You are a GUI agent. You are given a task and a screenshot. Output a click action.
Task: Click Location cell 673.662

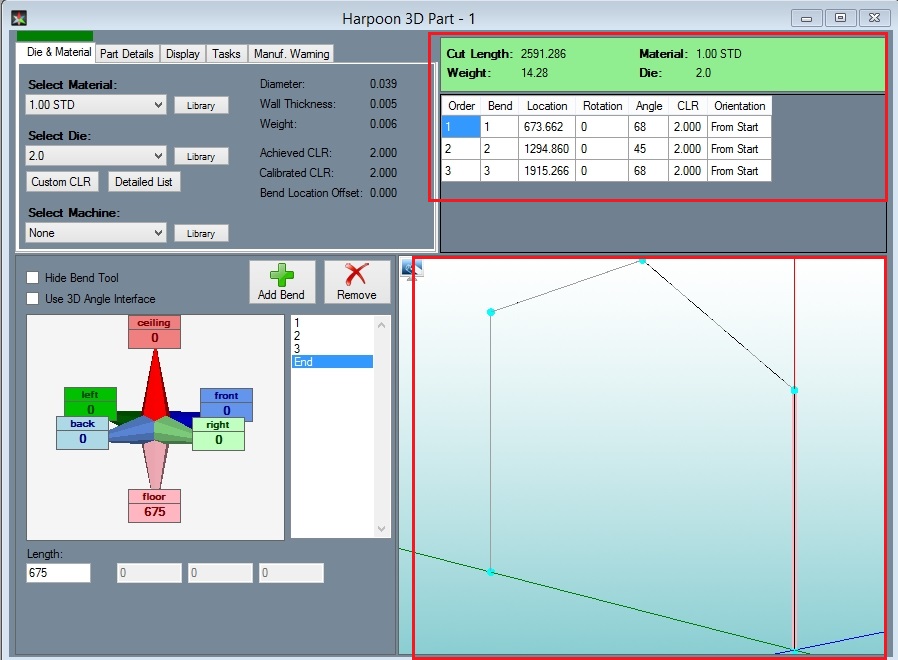[x=546, y=127]
